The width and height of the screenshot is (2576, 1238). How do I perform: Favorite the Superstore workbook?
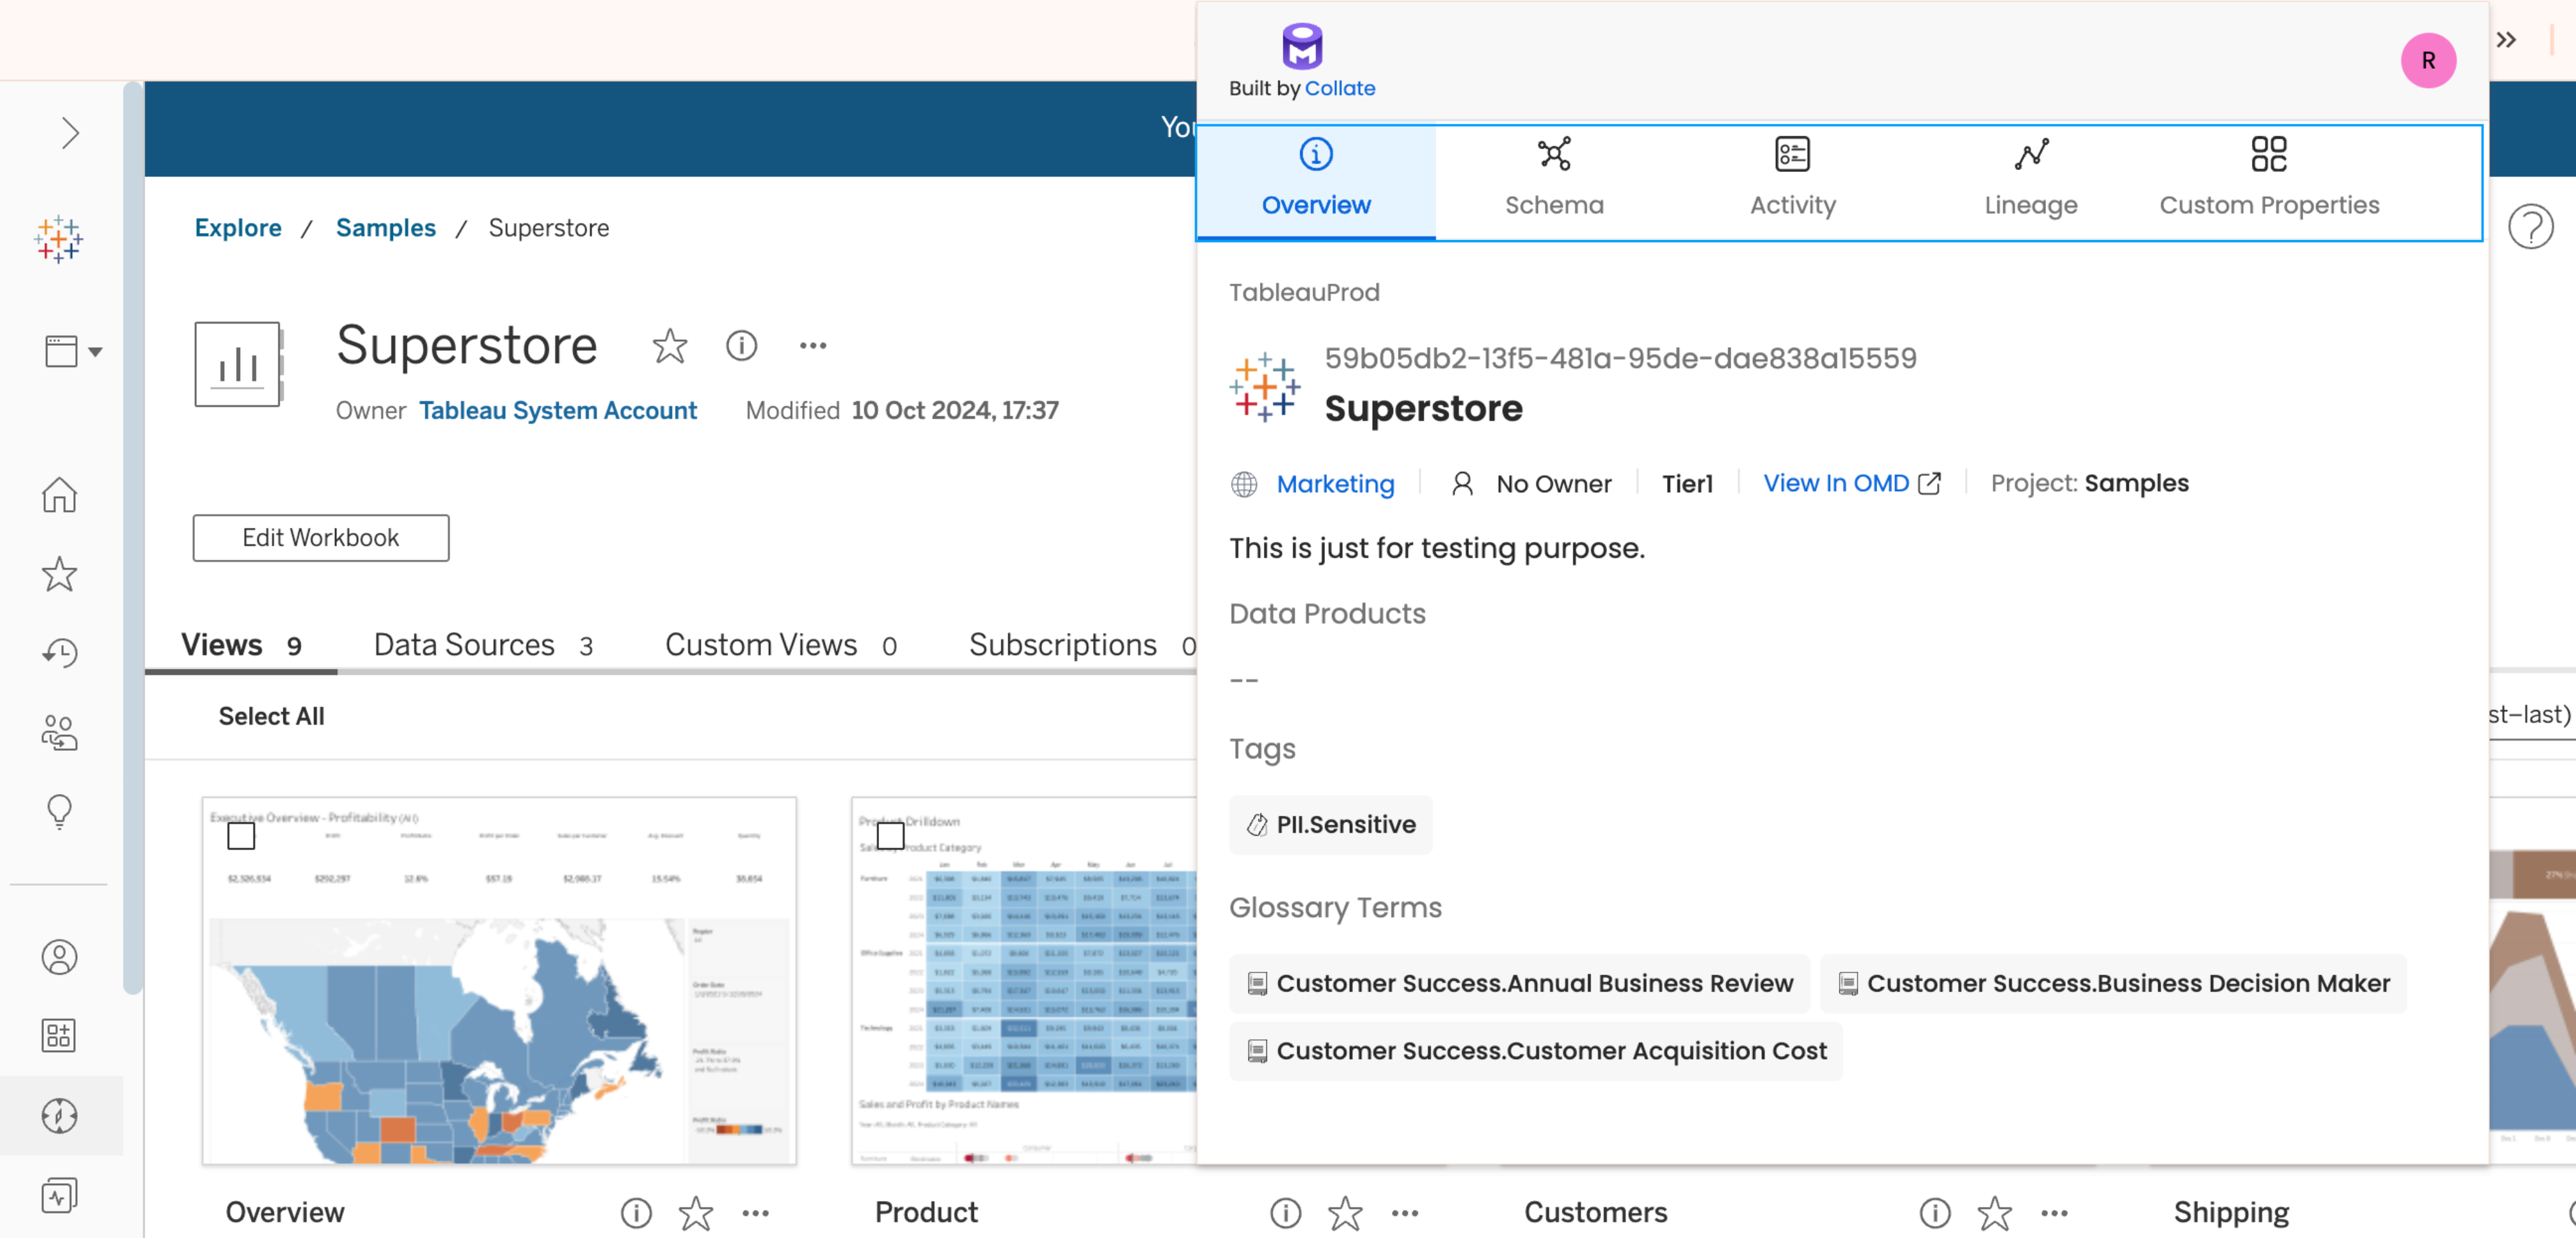pyautogui.click(x=669, y=346)
